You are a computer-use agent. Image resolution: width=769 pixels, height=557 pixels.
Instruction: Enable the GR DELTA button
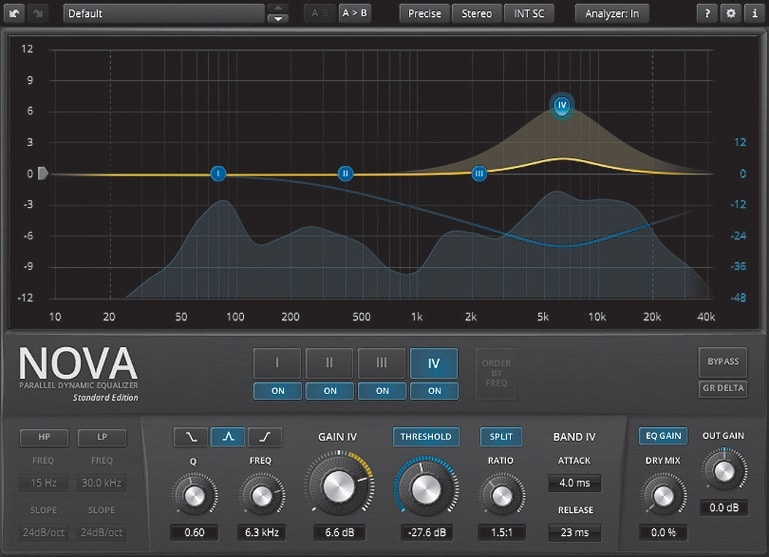[x=723, y=388]
